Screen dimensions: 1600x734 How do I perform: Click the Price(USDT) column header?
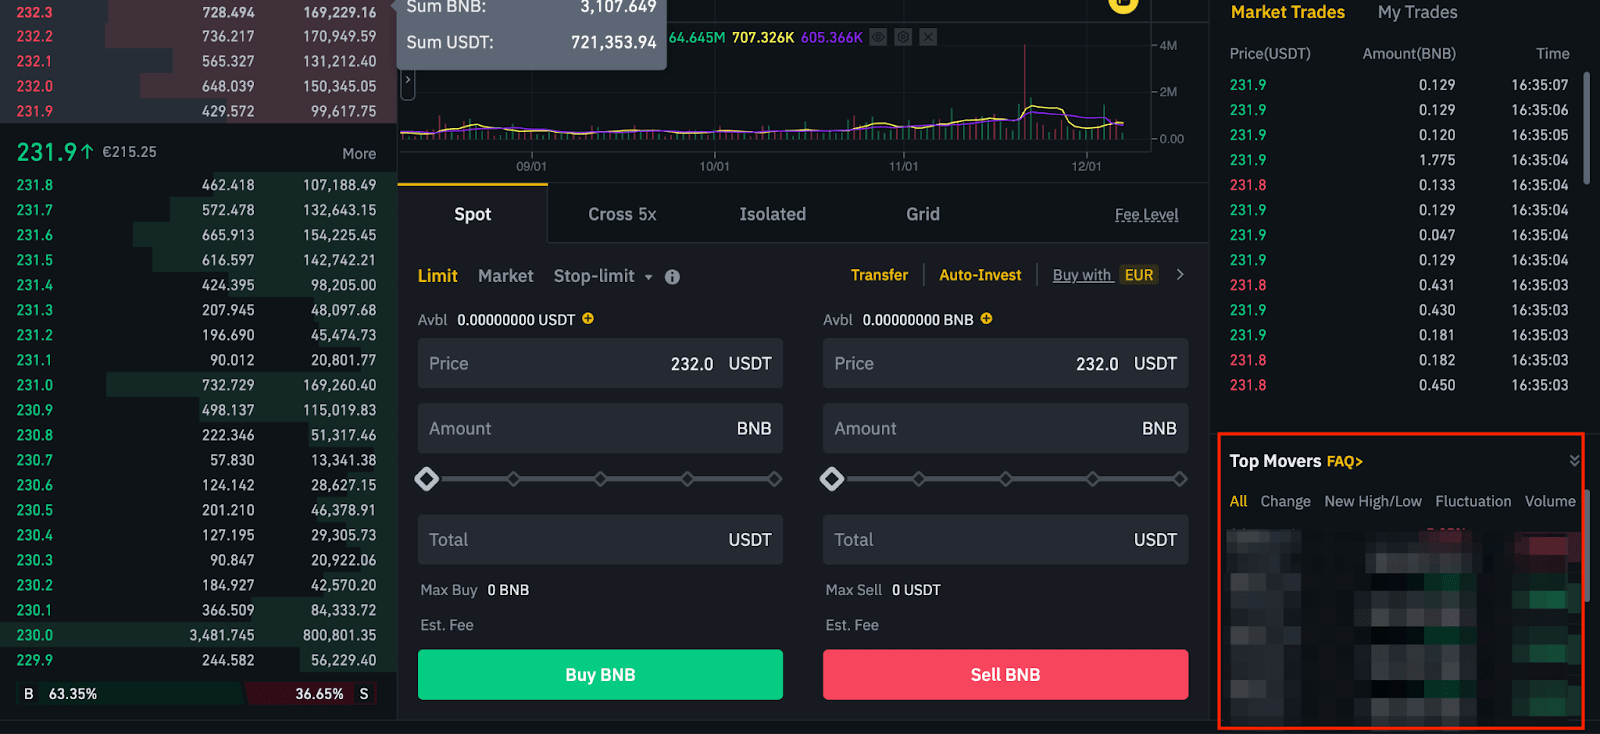[1270, 54]
